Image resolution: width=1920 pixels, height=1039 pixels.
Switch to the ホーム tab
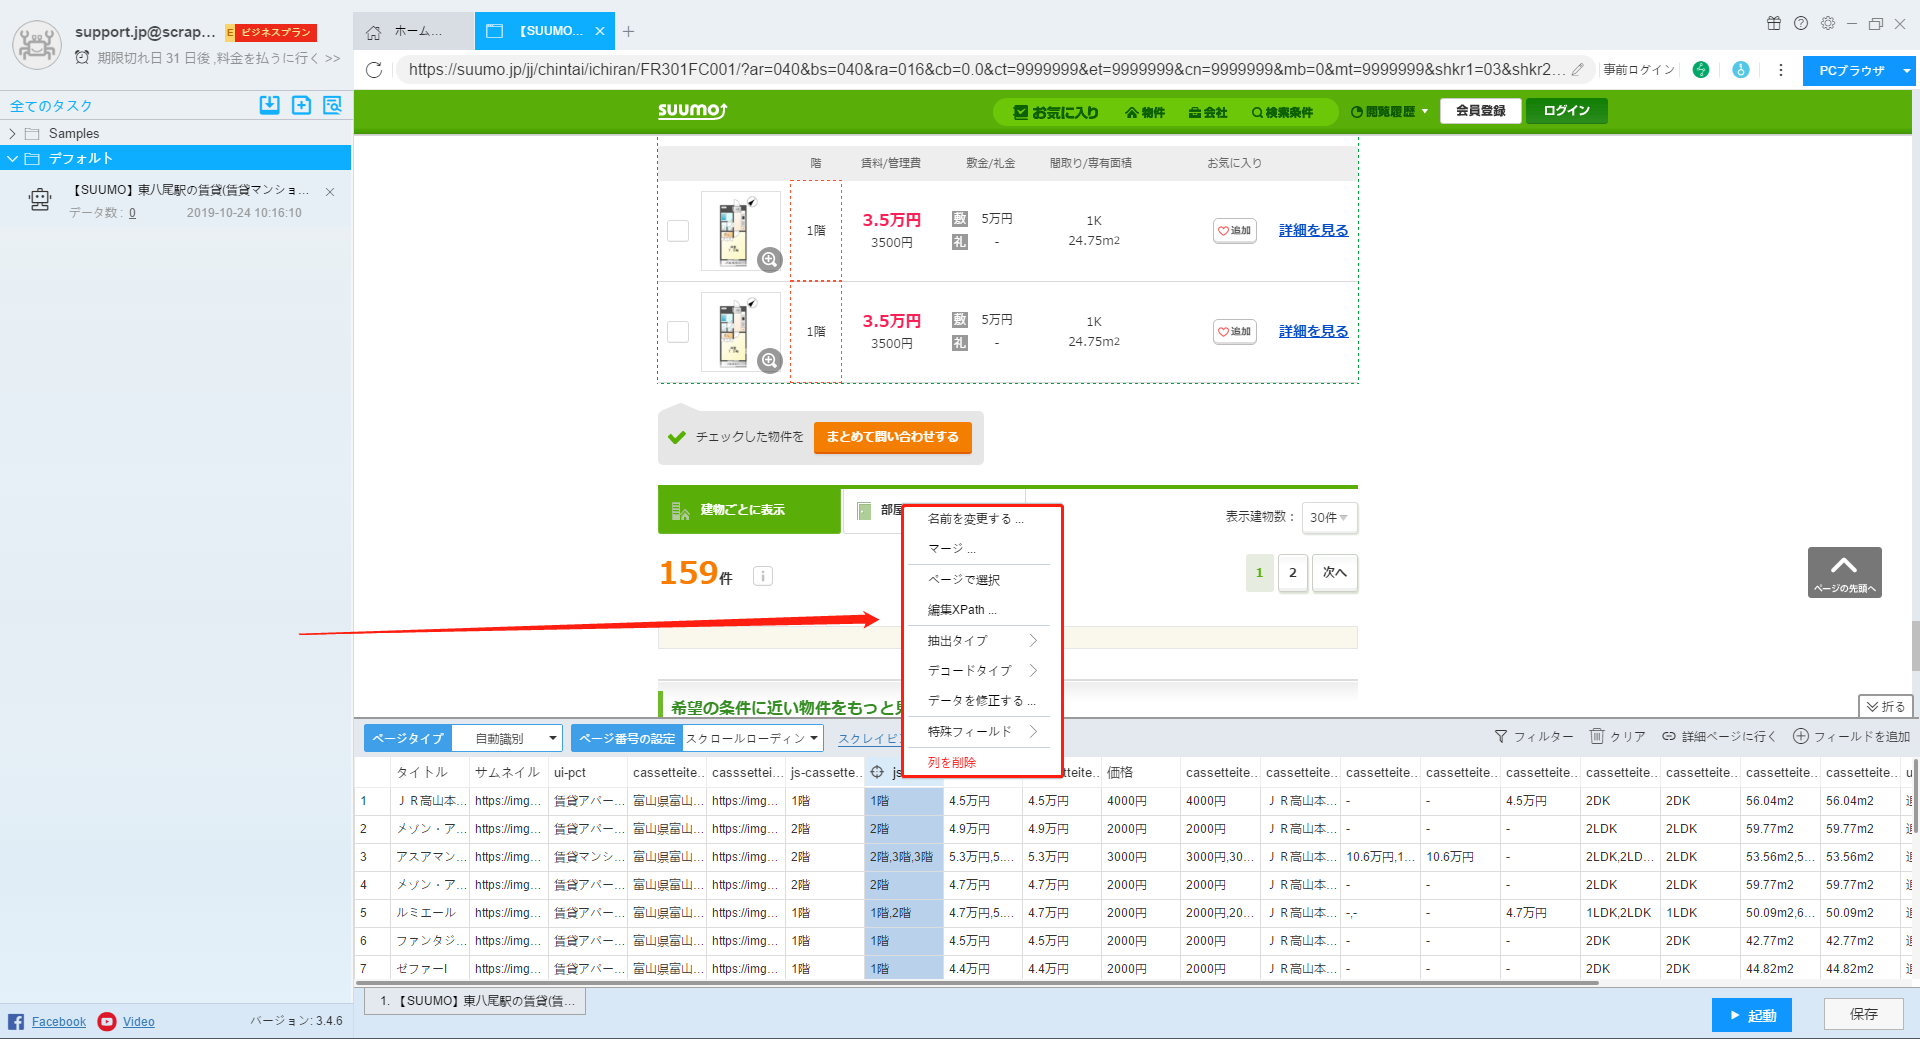pyautogui.click(x=413, y=31)
